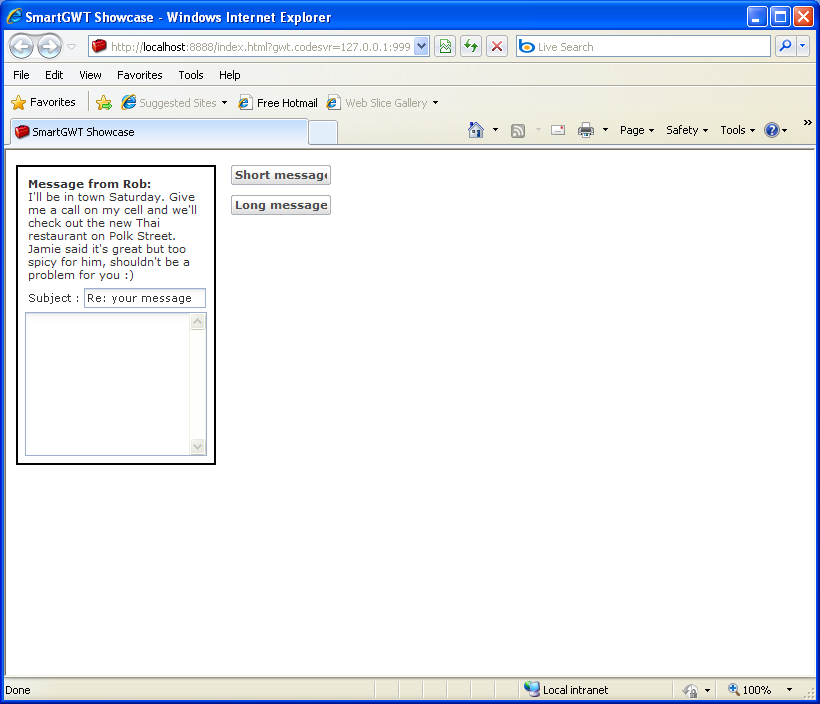The image size is (820, 704).
Task: Click the Done status bar text
Action: click(x=18, y=690)
